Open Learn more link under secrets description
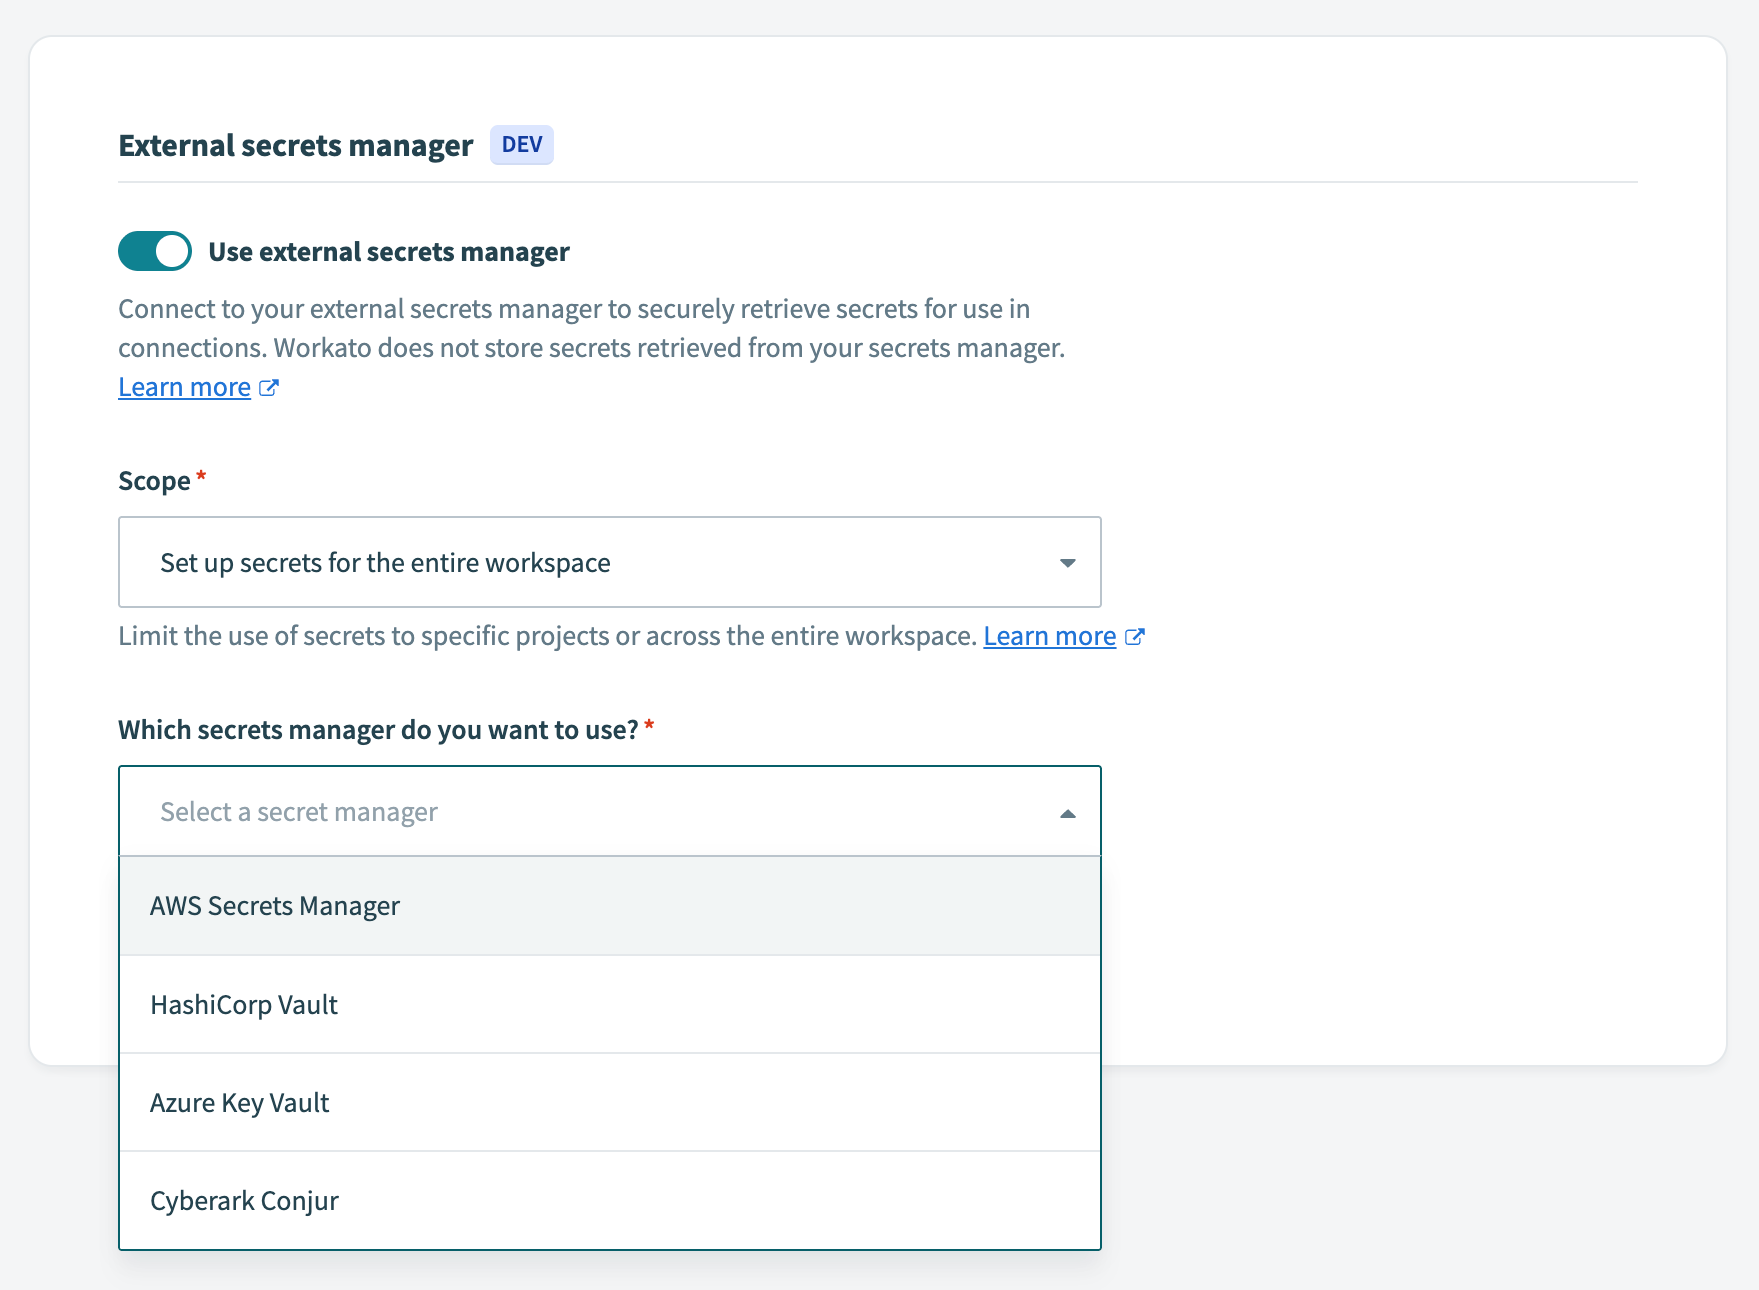 [x=184, y=387]
